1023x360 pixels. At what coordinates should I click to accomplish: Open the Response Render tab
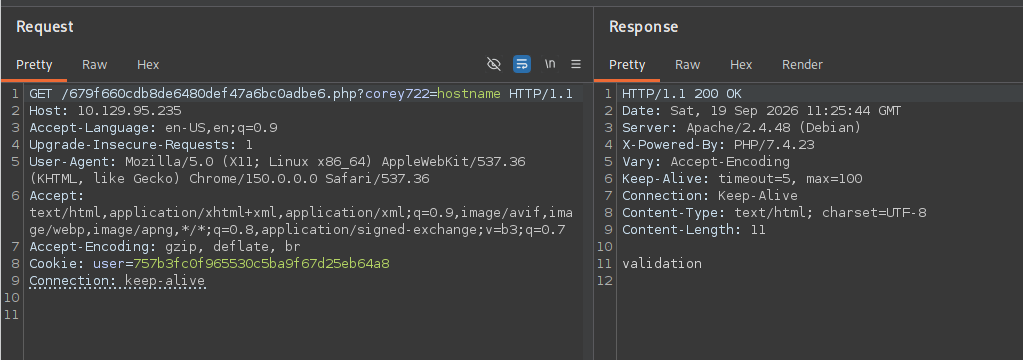click(802, 65)
